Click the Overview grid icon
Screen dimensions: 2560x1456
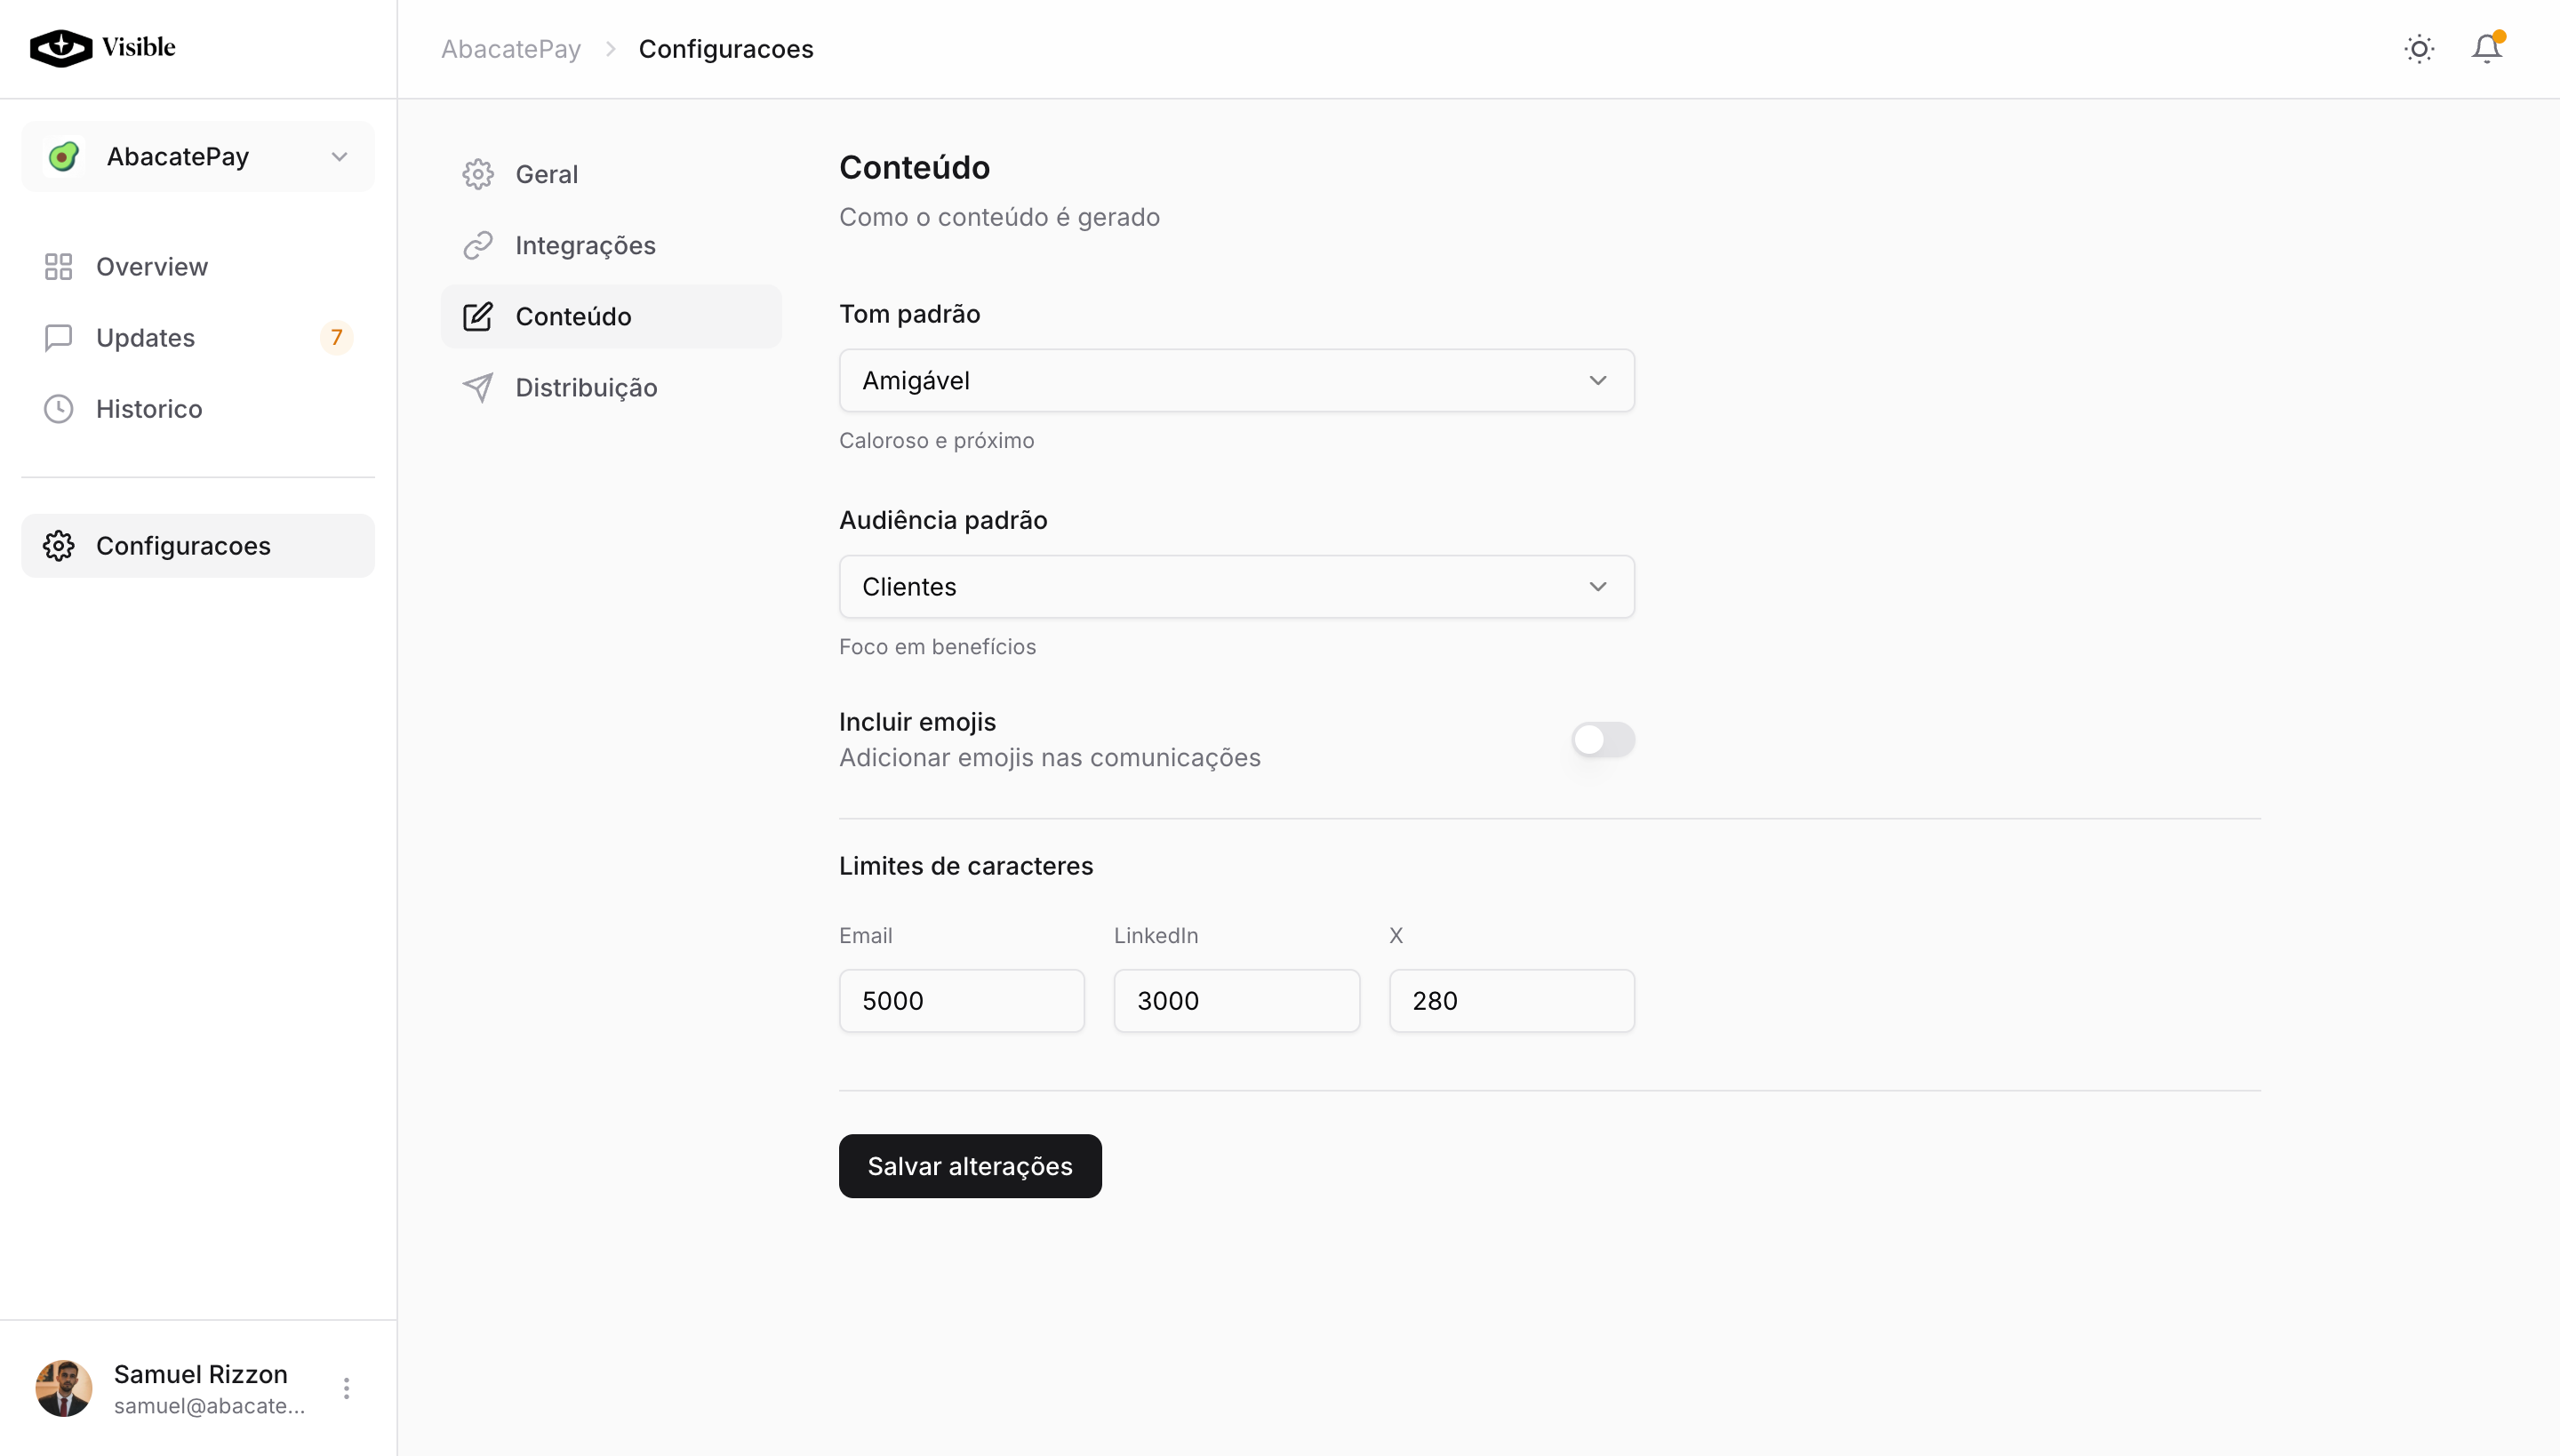(58, 267)
